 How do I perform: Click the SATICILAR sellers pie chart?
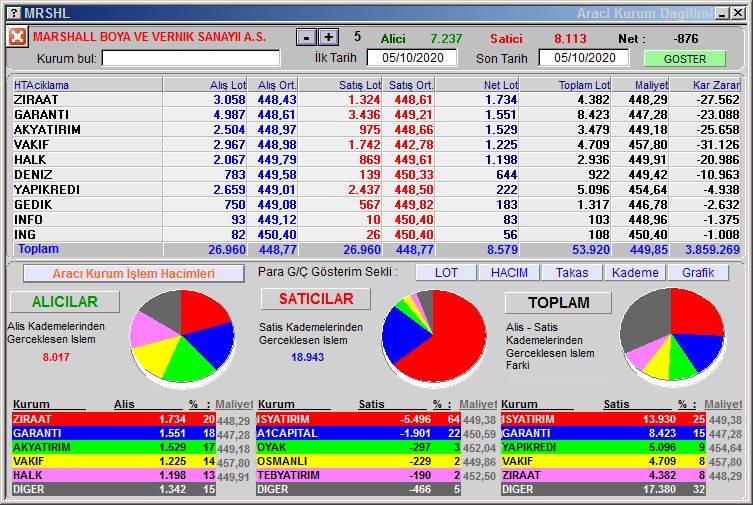pyautogui.click(x=434, y=336)
